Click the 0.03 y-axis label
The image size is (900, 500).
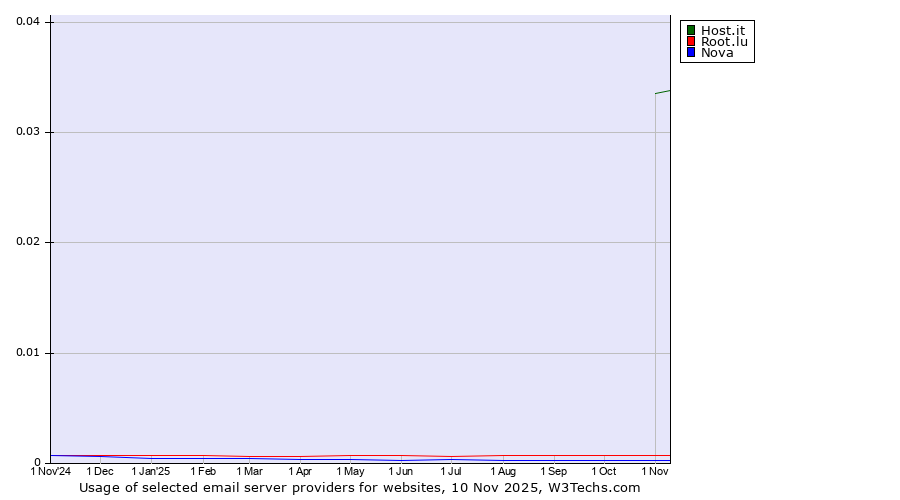click(28, 131)
